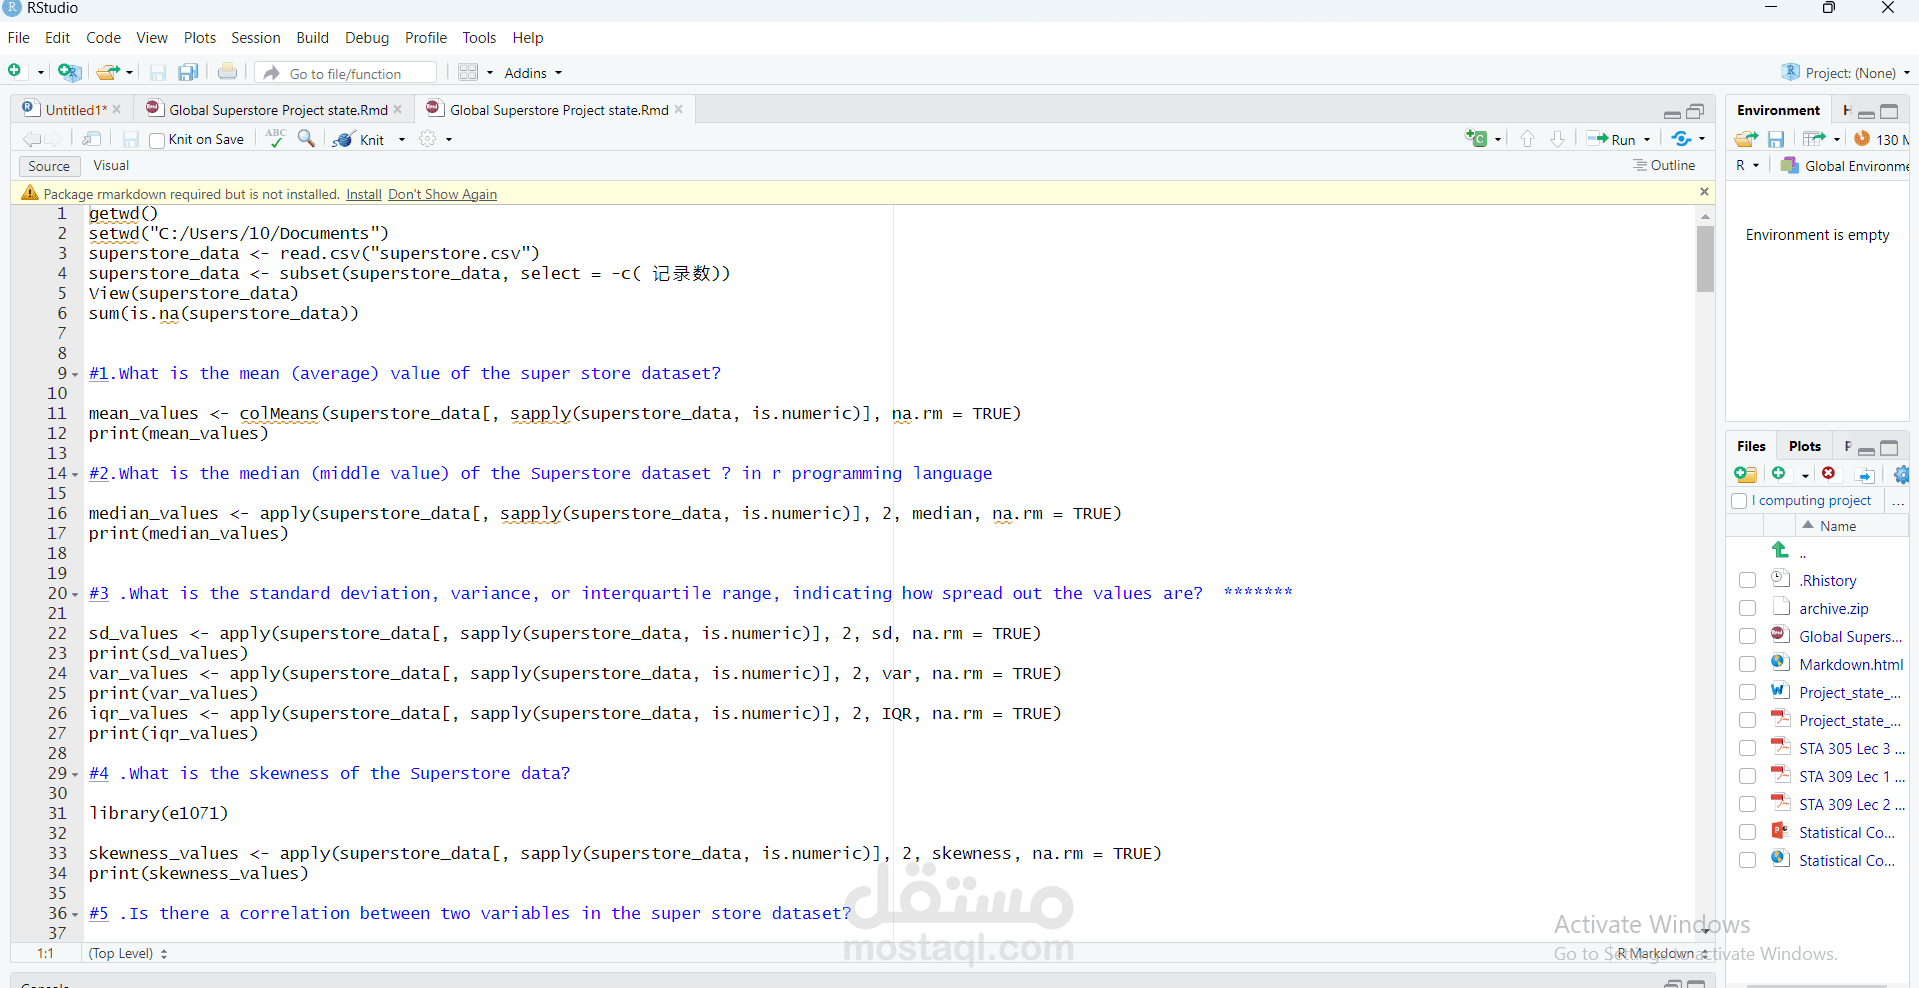Delete selected files red icon

1829,474
